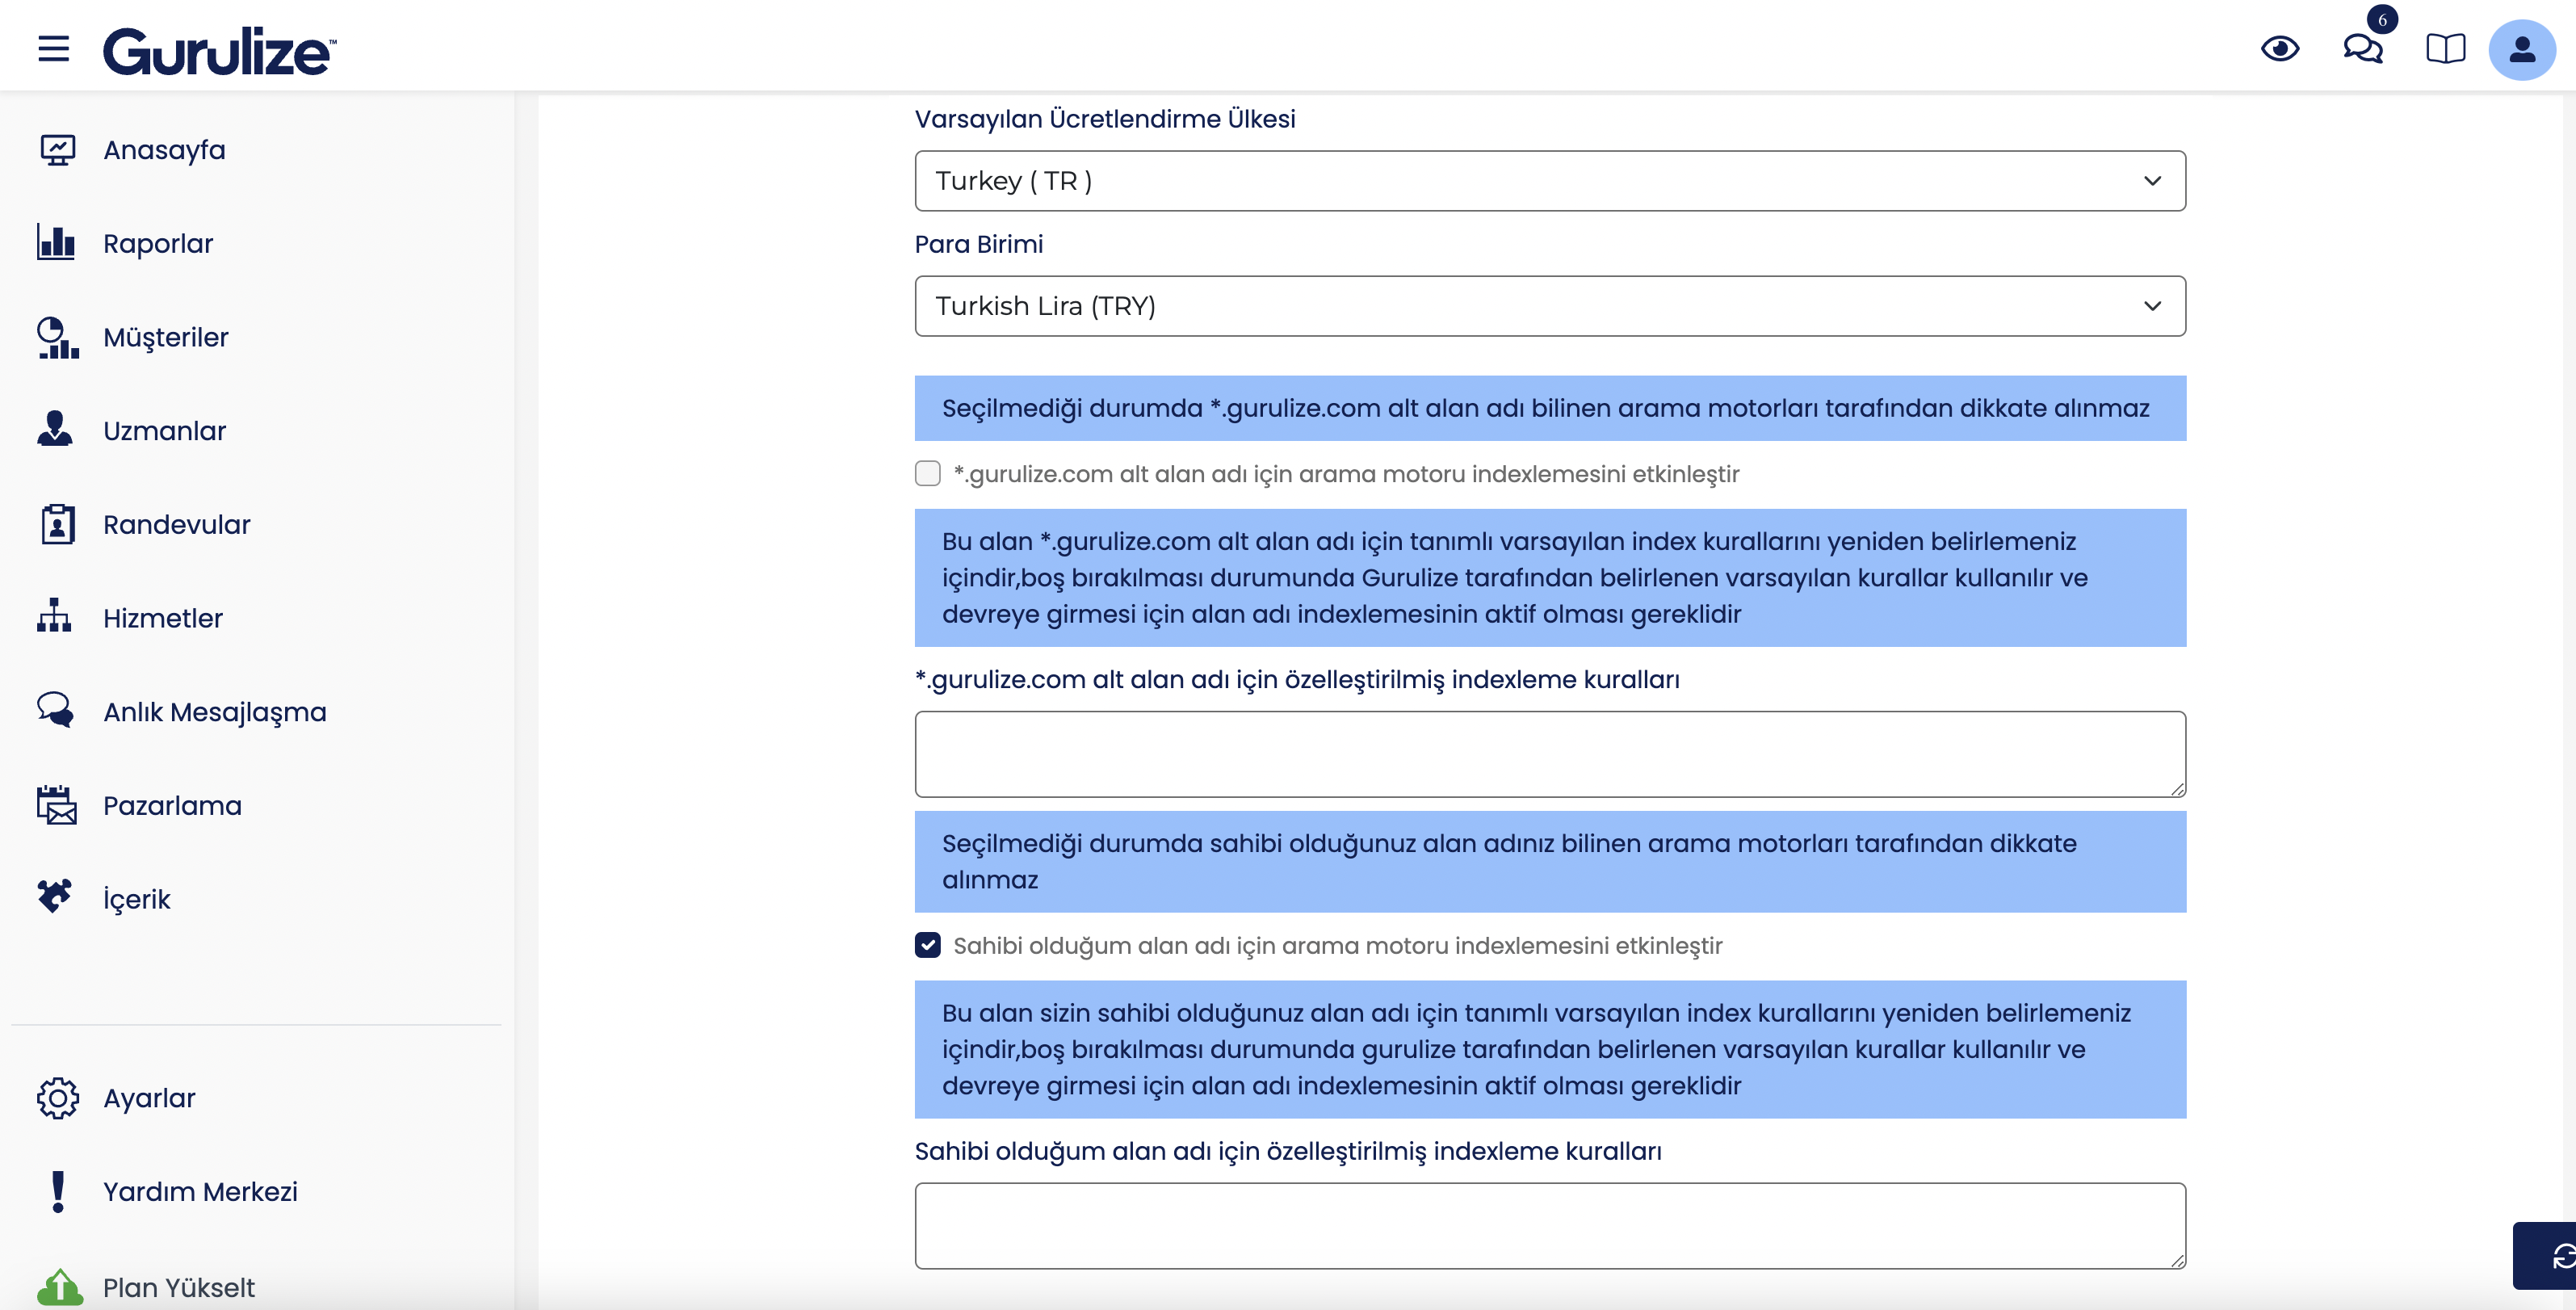Go to Randevular menu item
2576x1310 pixels.
[x=176, y=524]
